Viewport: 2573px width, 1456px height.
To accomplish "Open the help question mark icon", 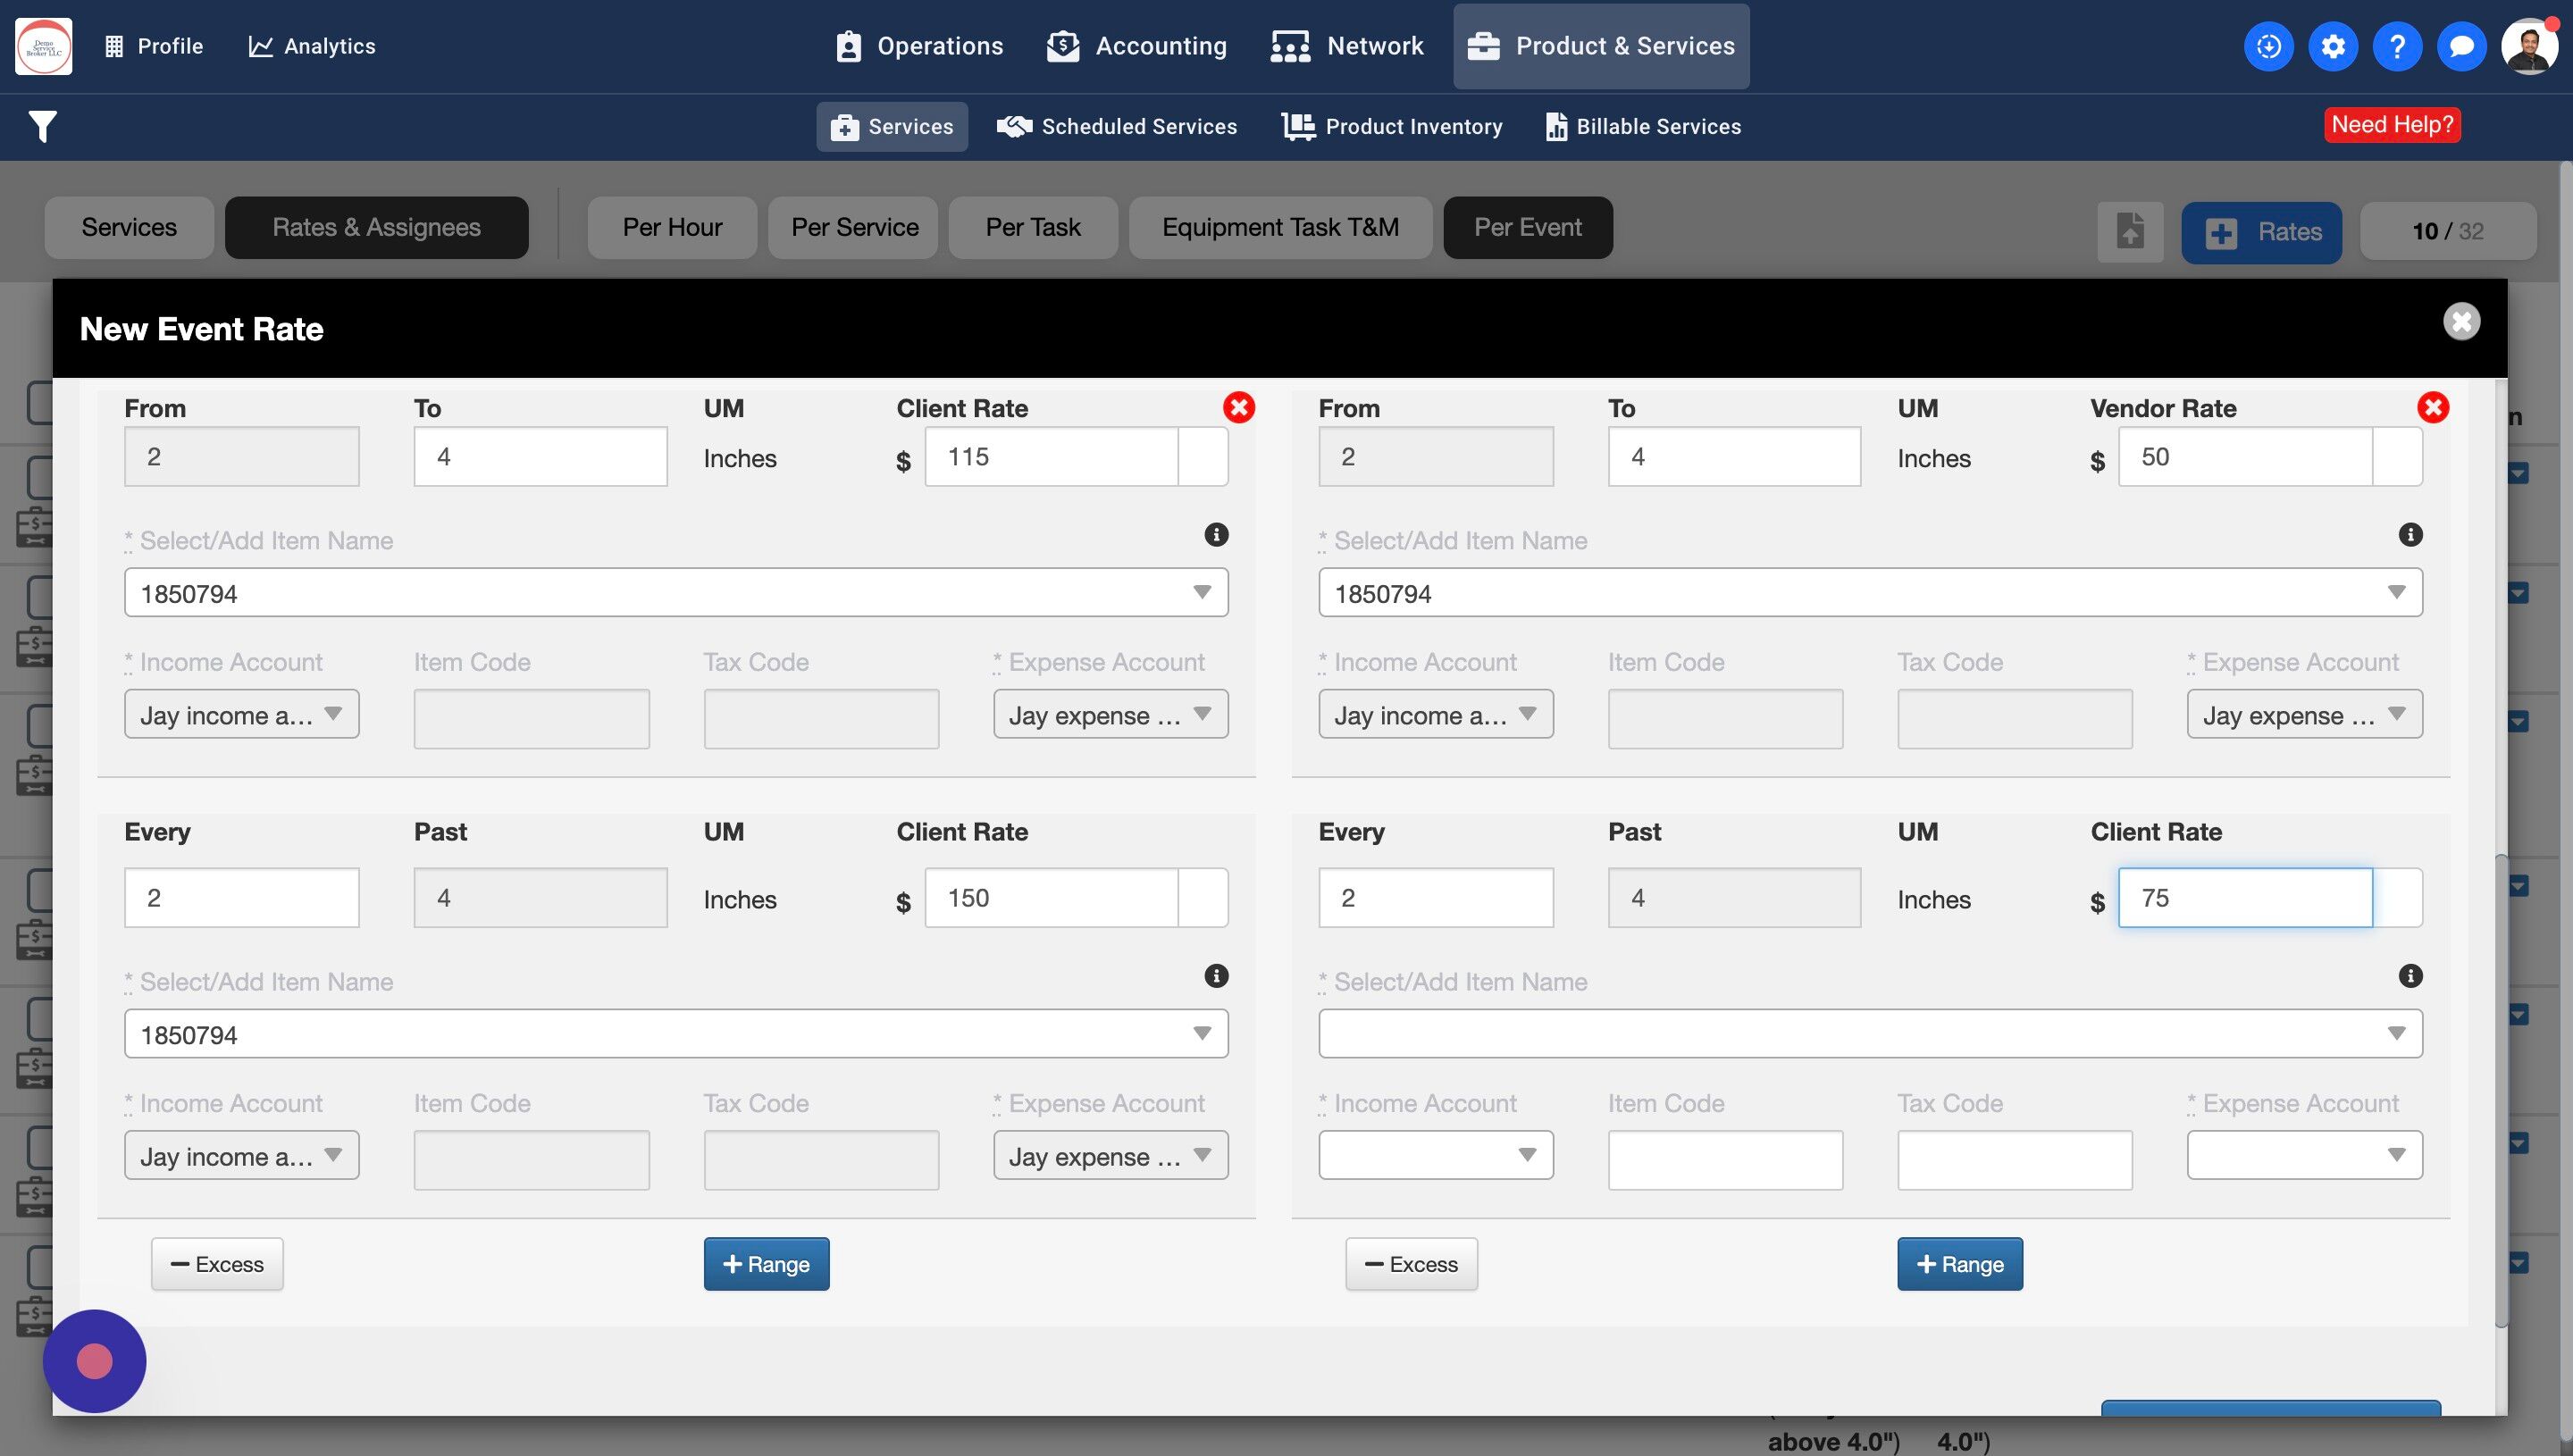I will (x=2396, y=46).
